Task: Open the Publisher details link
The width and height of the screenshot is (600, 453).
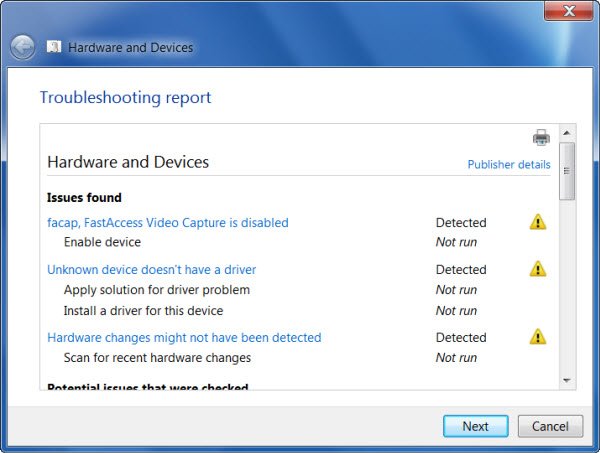Action: pos(508,165)
